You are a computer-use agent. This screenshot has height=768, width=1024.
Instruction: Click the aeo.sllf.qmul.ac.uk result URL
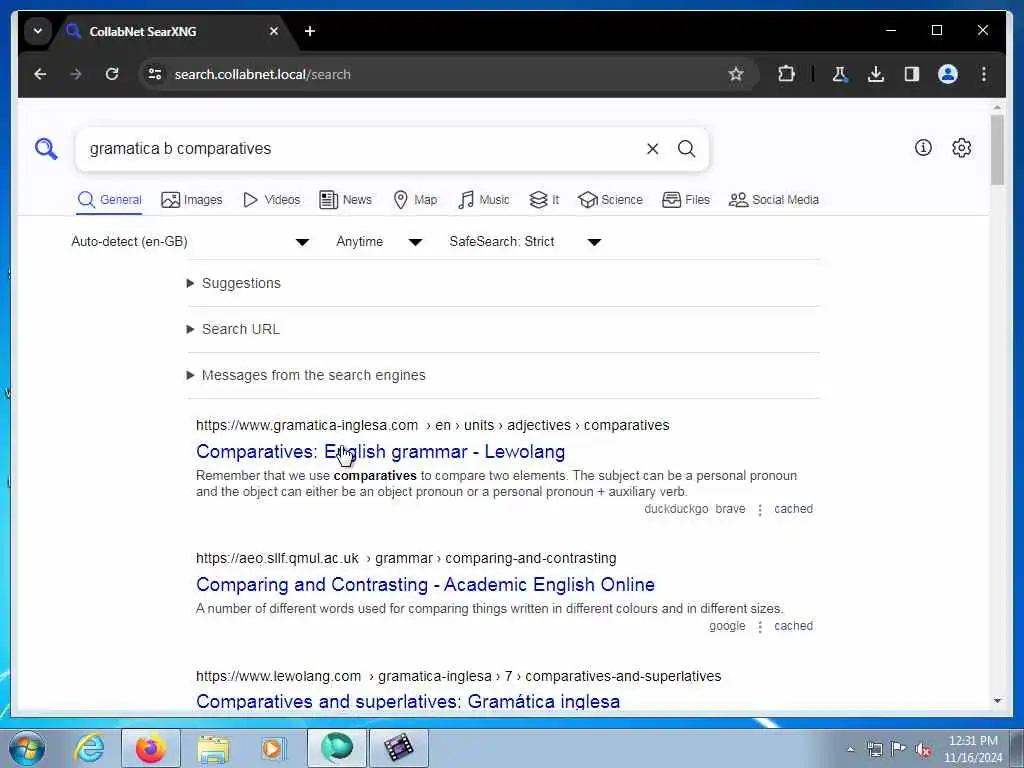click(x=406, y=558)
